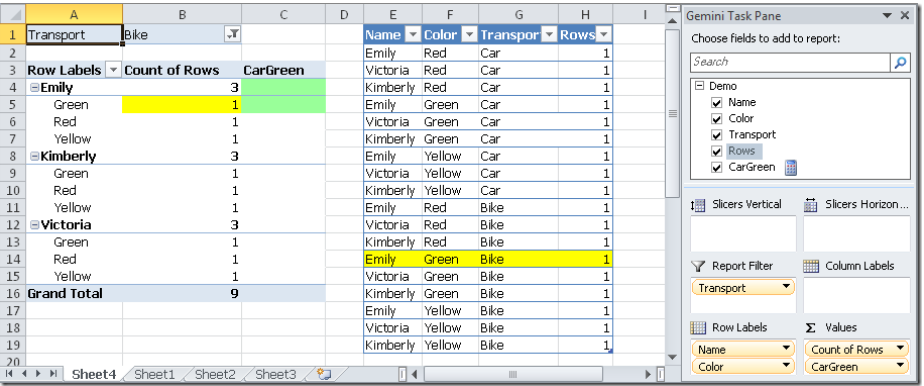Open Color row label field dropdown

(x=786, y=367)
